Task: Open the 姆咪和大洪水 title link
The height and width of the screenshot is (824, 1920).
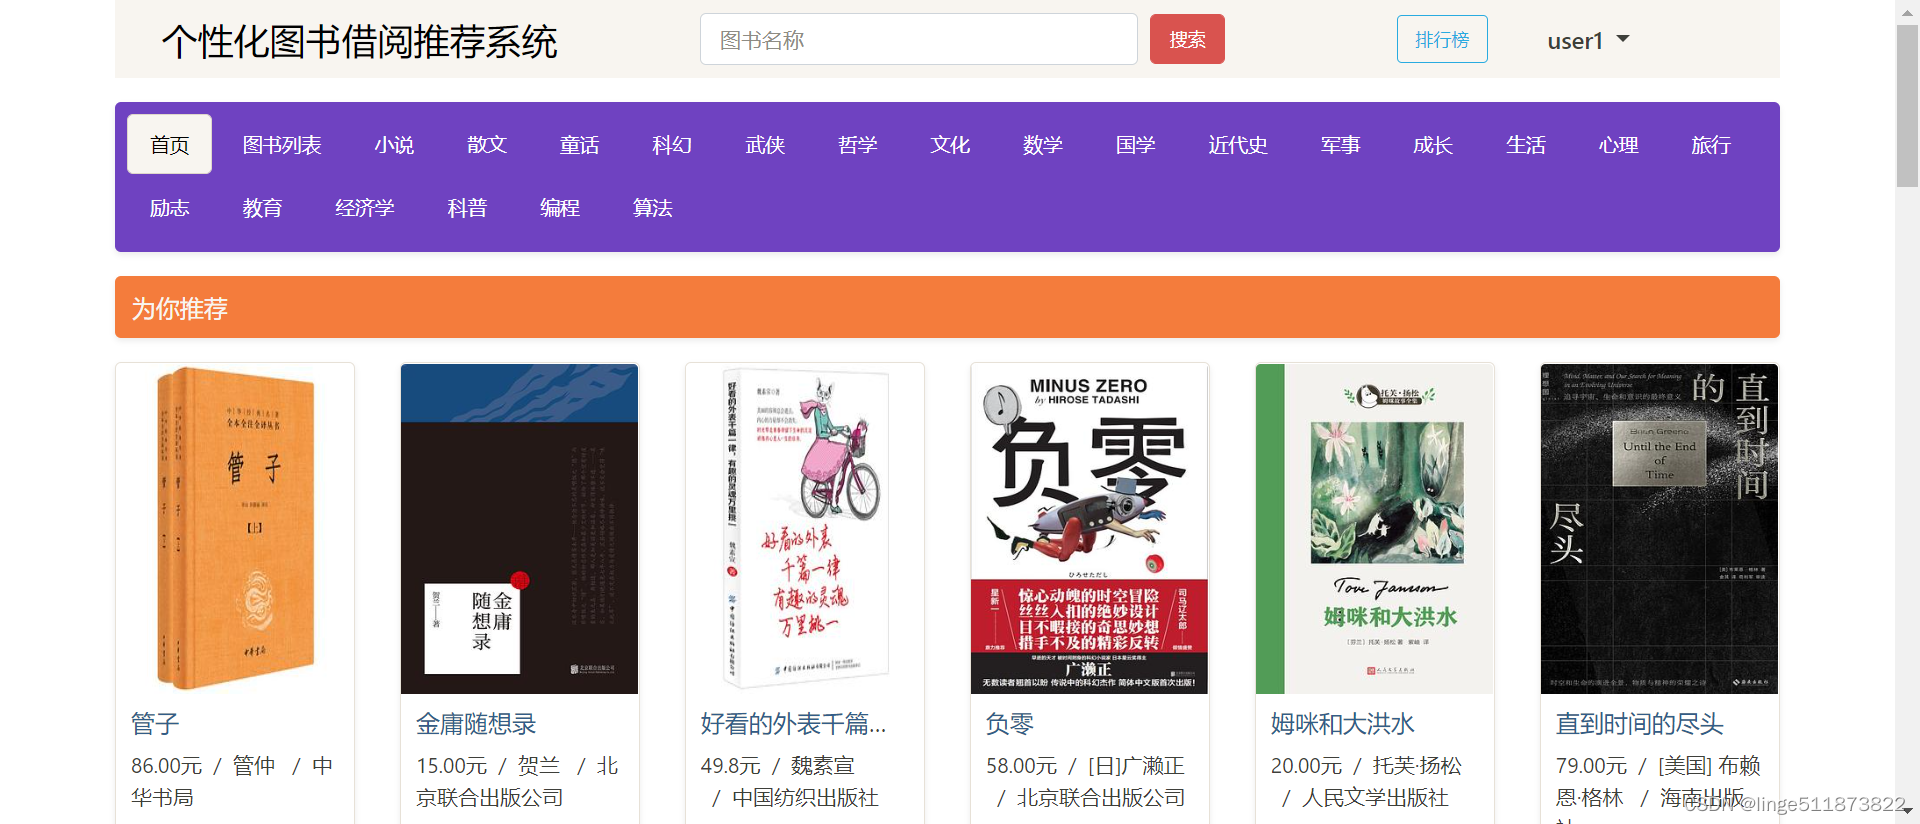Action: 1343,724
